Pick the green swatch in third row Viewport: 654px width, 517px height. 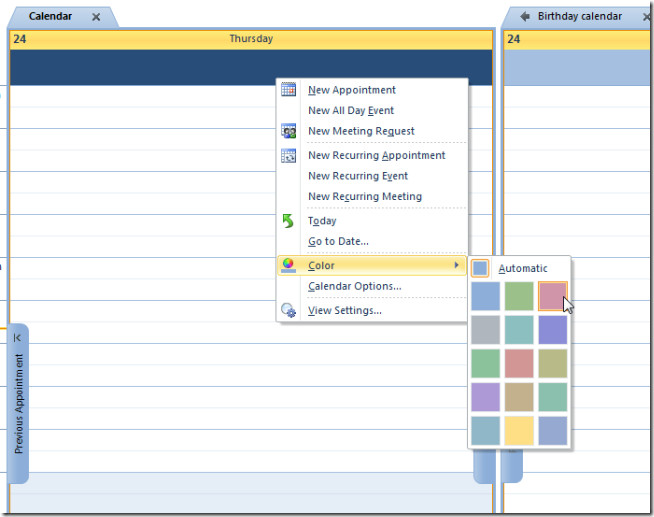pyautogui.click(x=485, y=364)
